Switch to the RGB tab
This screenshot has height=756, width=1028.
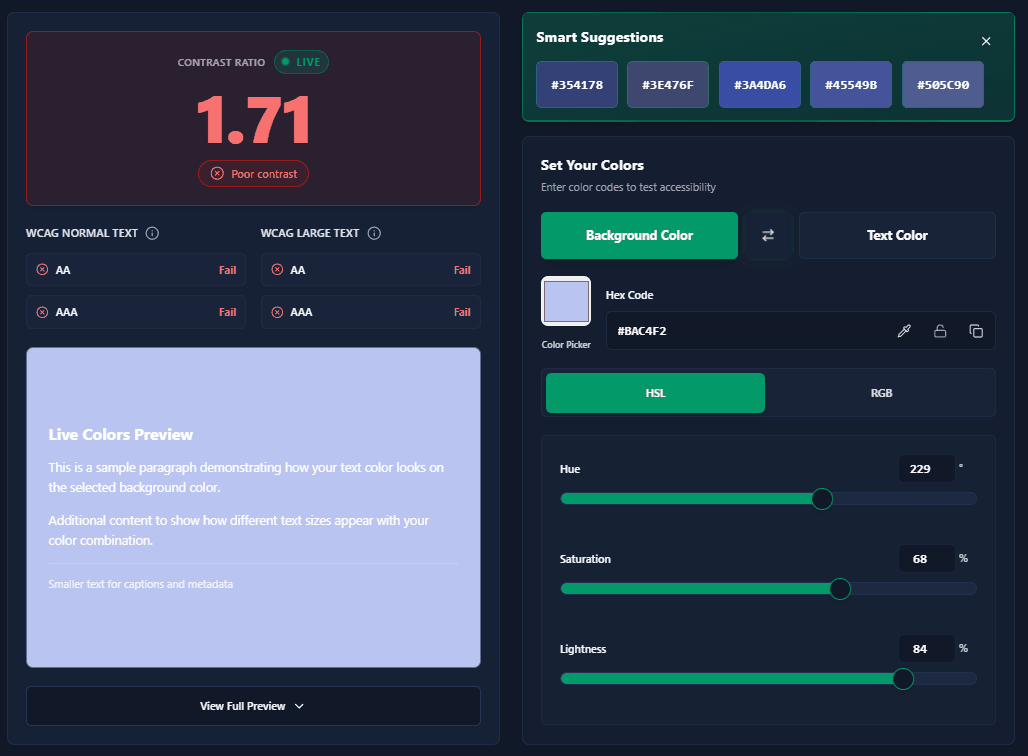[x=881, y=392]
